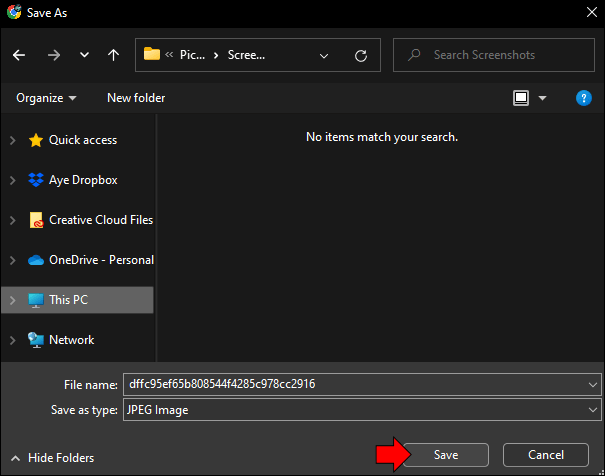Refresh the Screenshots folder listing
The height and width of the screenshot is (476, 605).
point(361,56)
